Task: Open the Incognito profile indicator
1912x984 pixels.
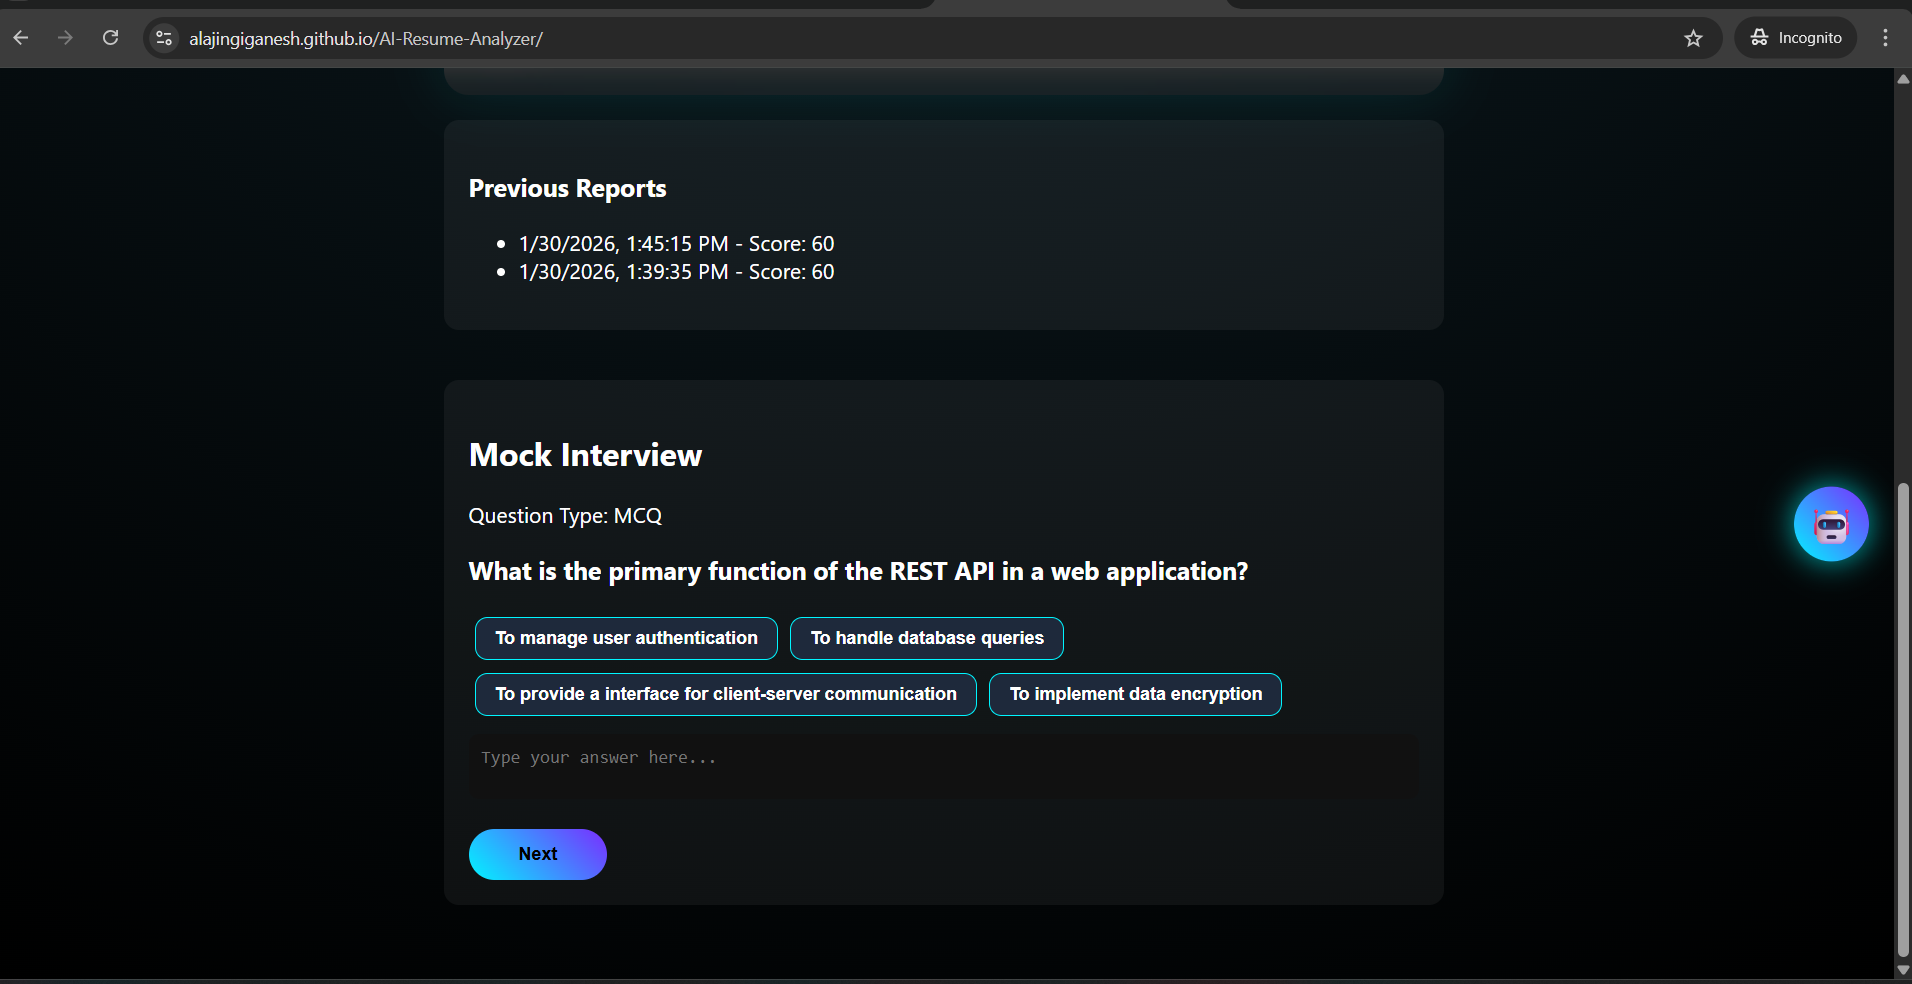Action: tap(1796, 38)
